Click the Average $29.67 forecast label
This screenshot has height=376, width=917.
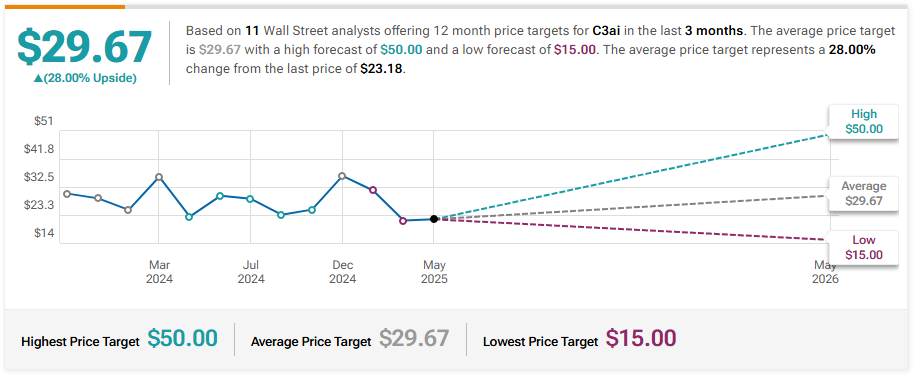[x=863, y=194]
